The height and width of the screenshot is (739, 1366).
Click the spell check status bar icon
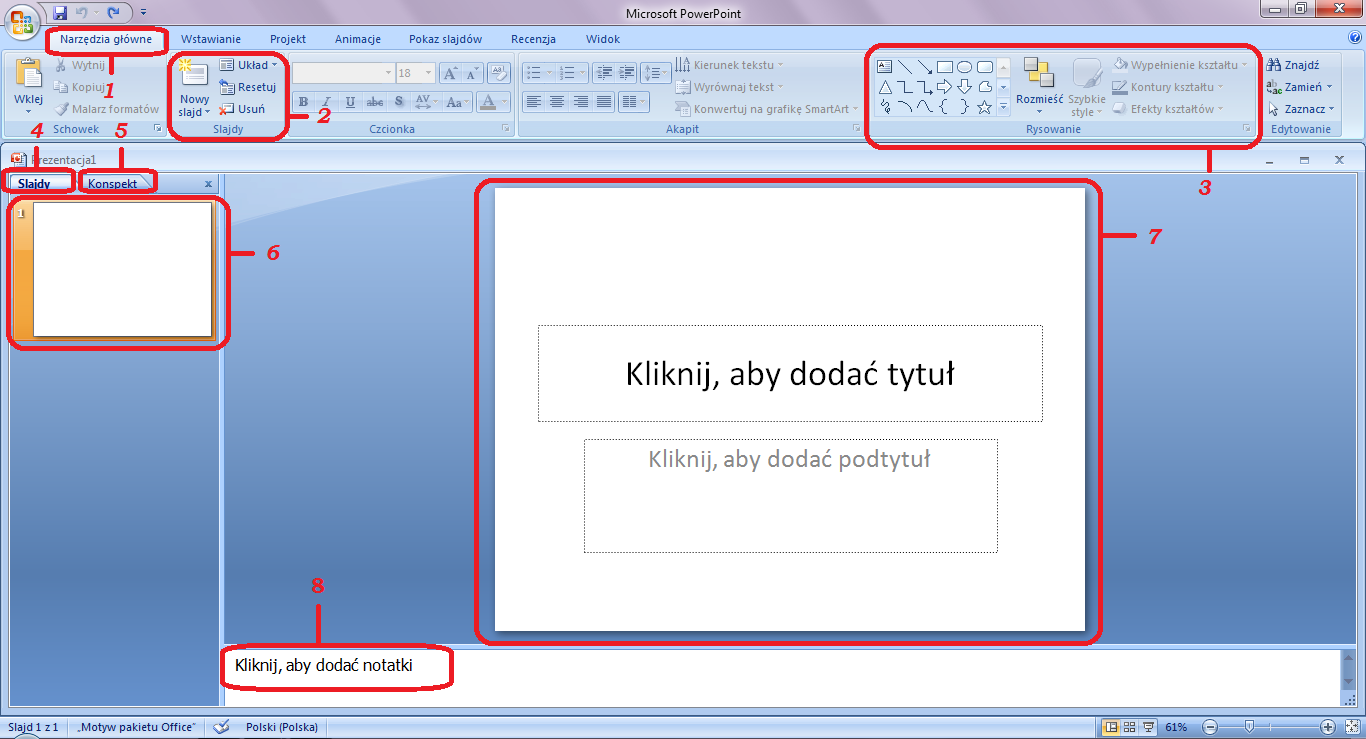(x=222, y=727)
